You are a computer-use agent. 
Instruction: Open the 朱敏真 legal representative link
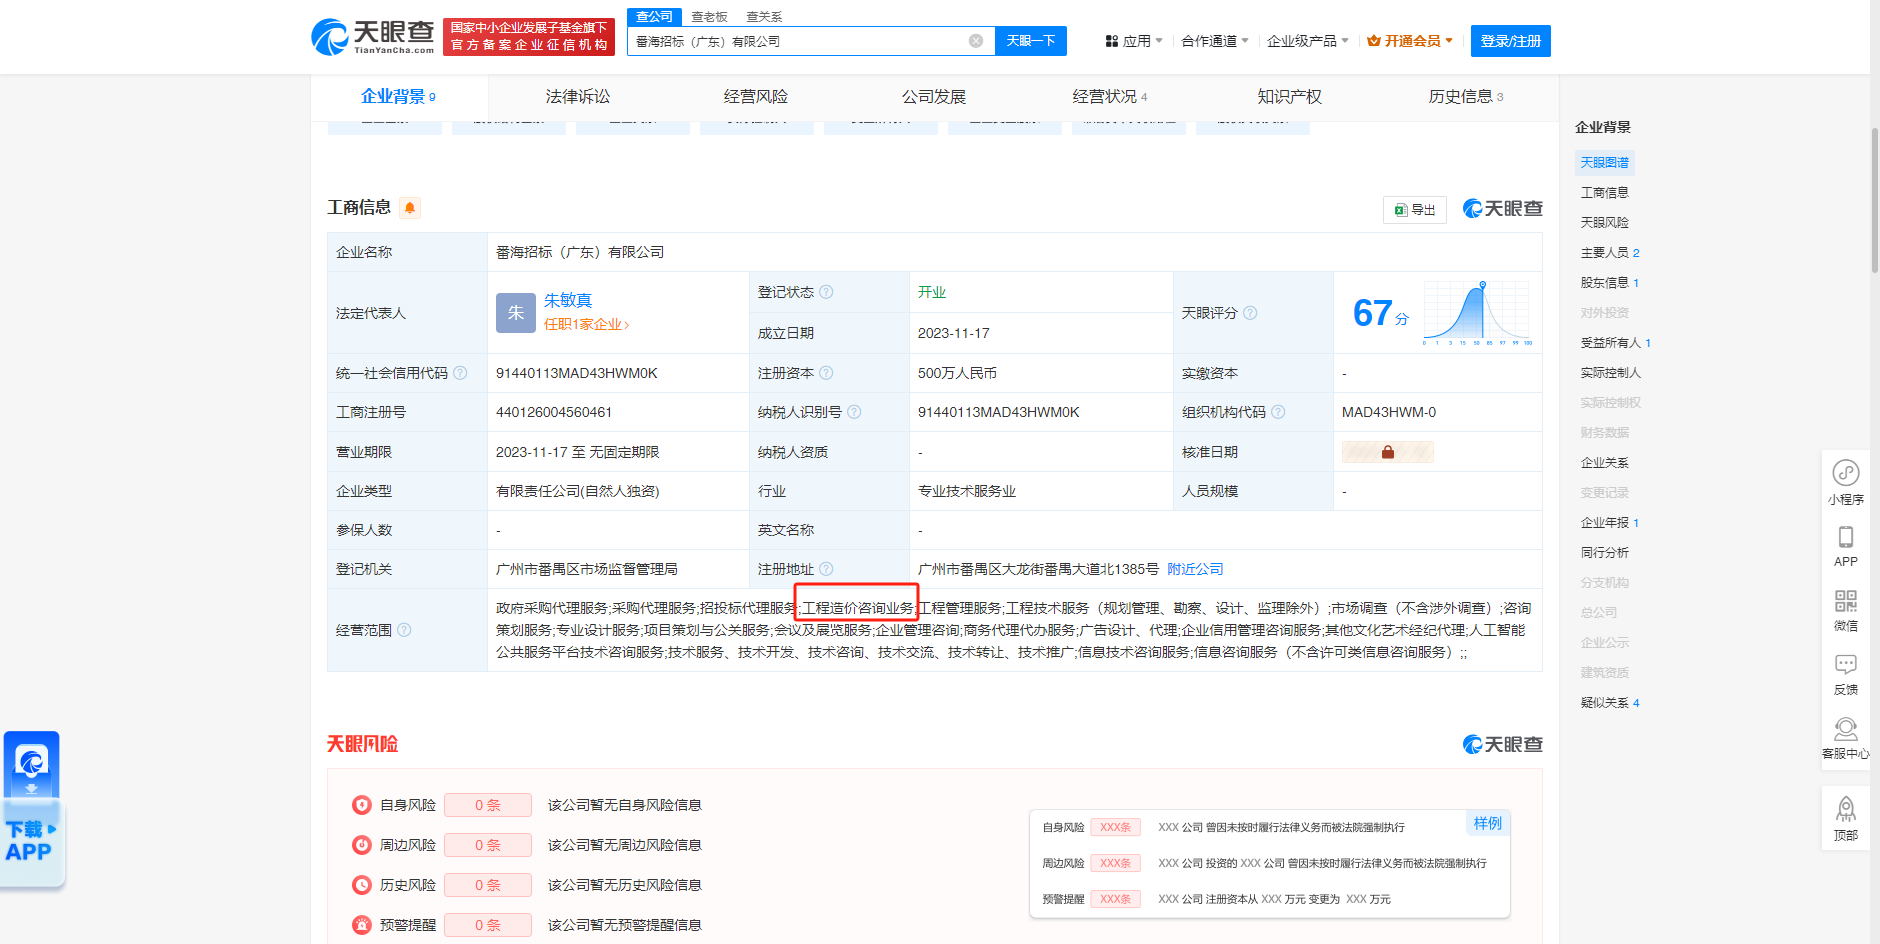tap(568, 300)
